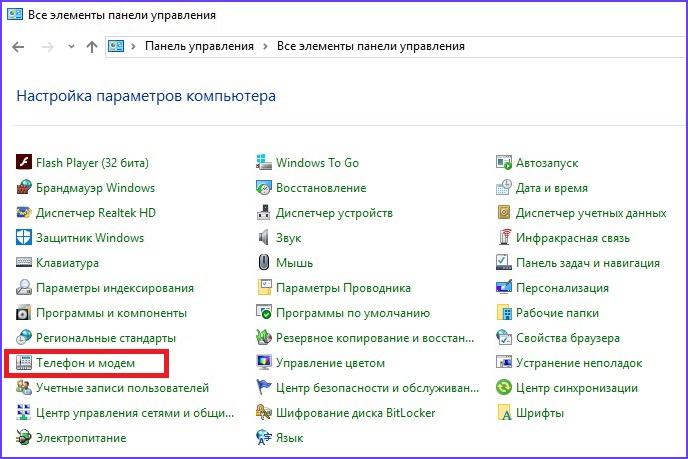Open the Диспетчер устройств icon

click(264, 212)
